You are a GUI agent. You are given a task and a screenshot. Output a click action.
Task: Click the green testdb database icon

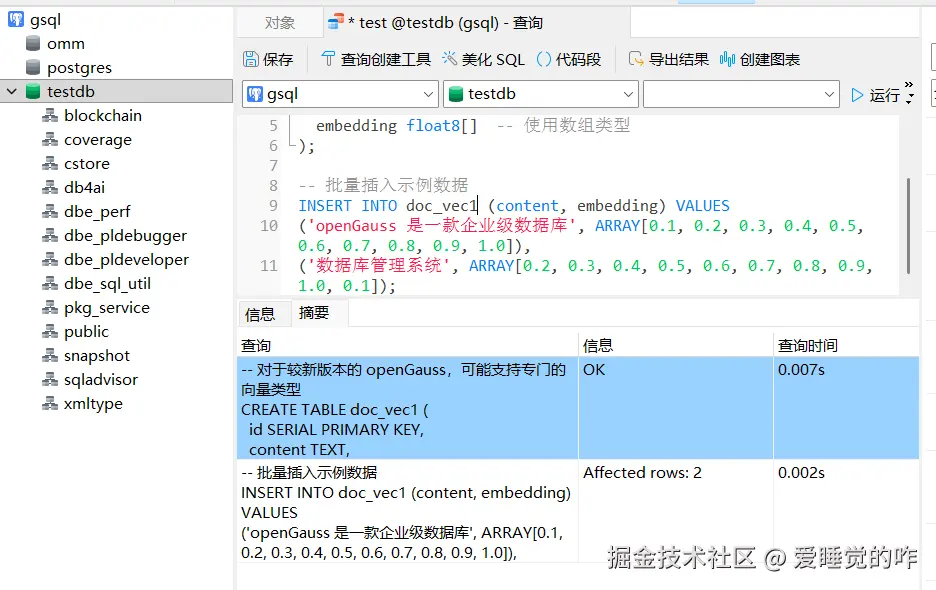click(33, 91)
